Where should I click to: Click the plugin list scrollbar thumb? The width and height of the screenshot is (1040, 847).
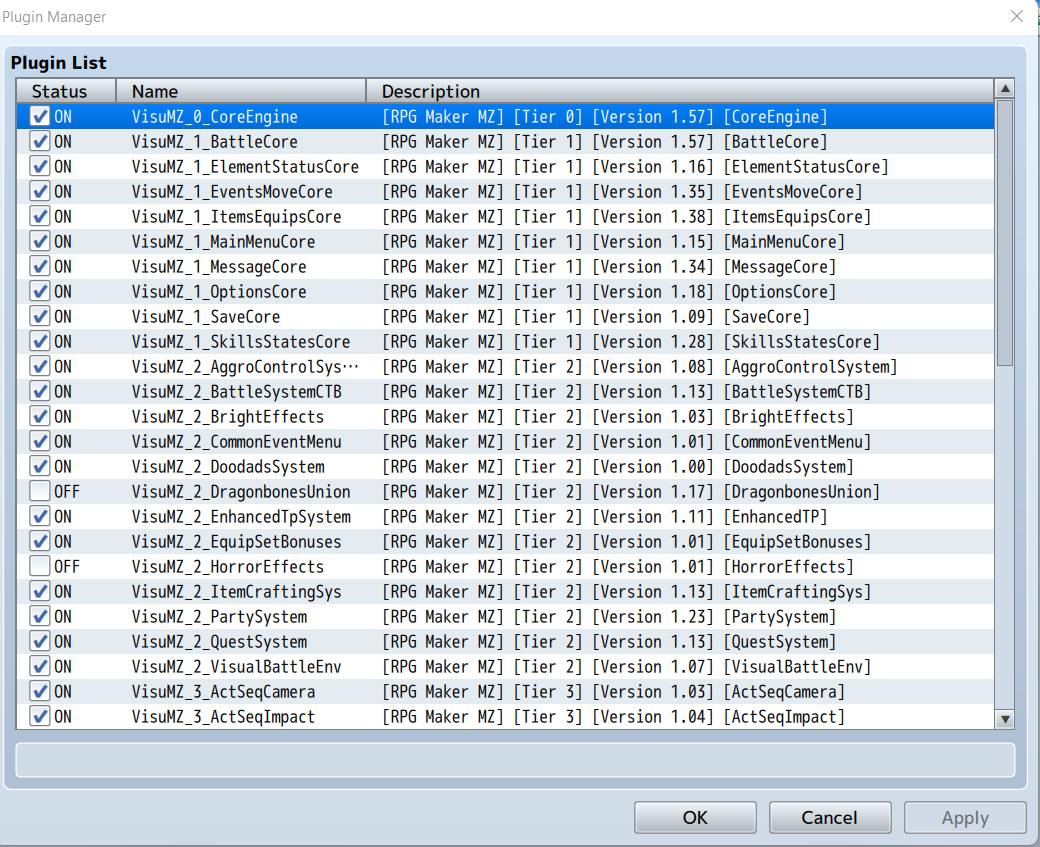click(1005, 232)
